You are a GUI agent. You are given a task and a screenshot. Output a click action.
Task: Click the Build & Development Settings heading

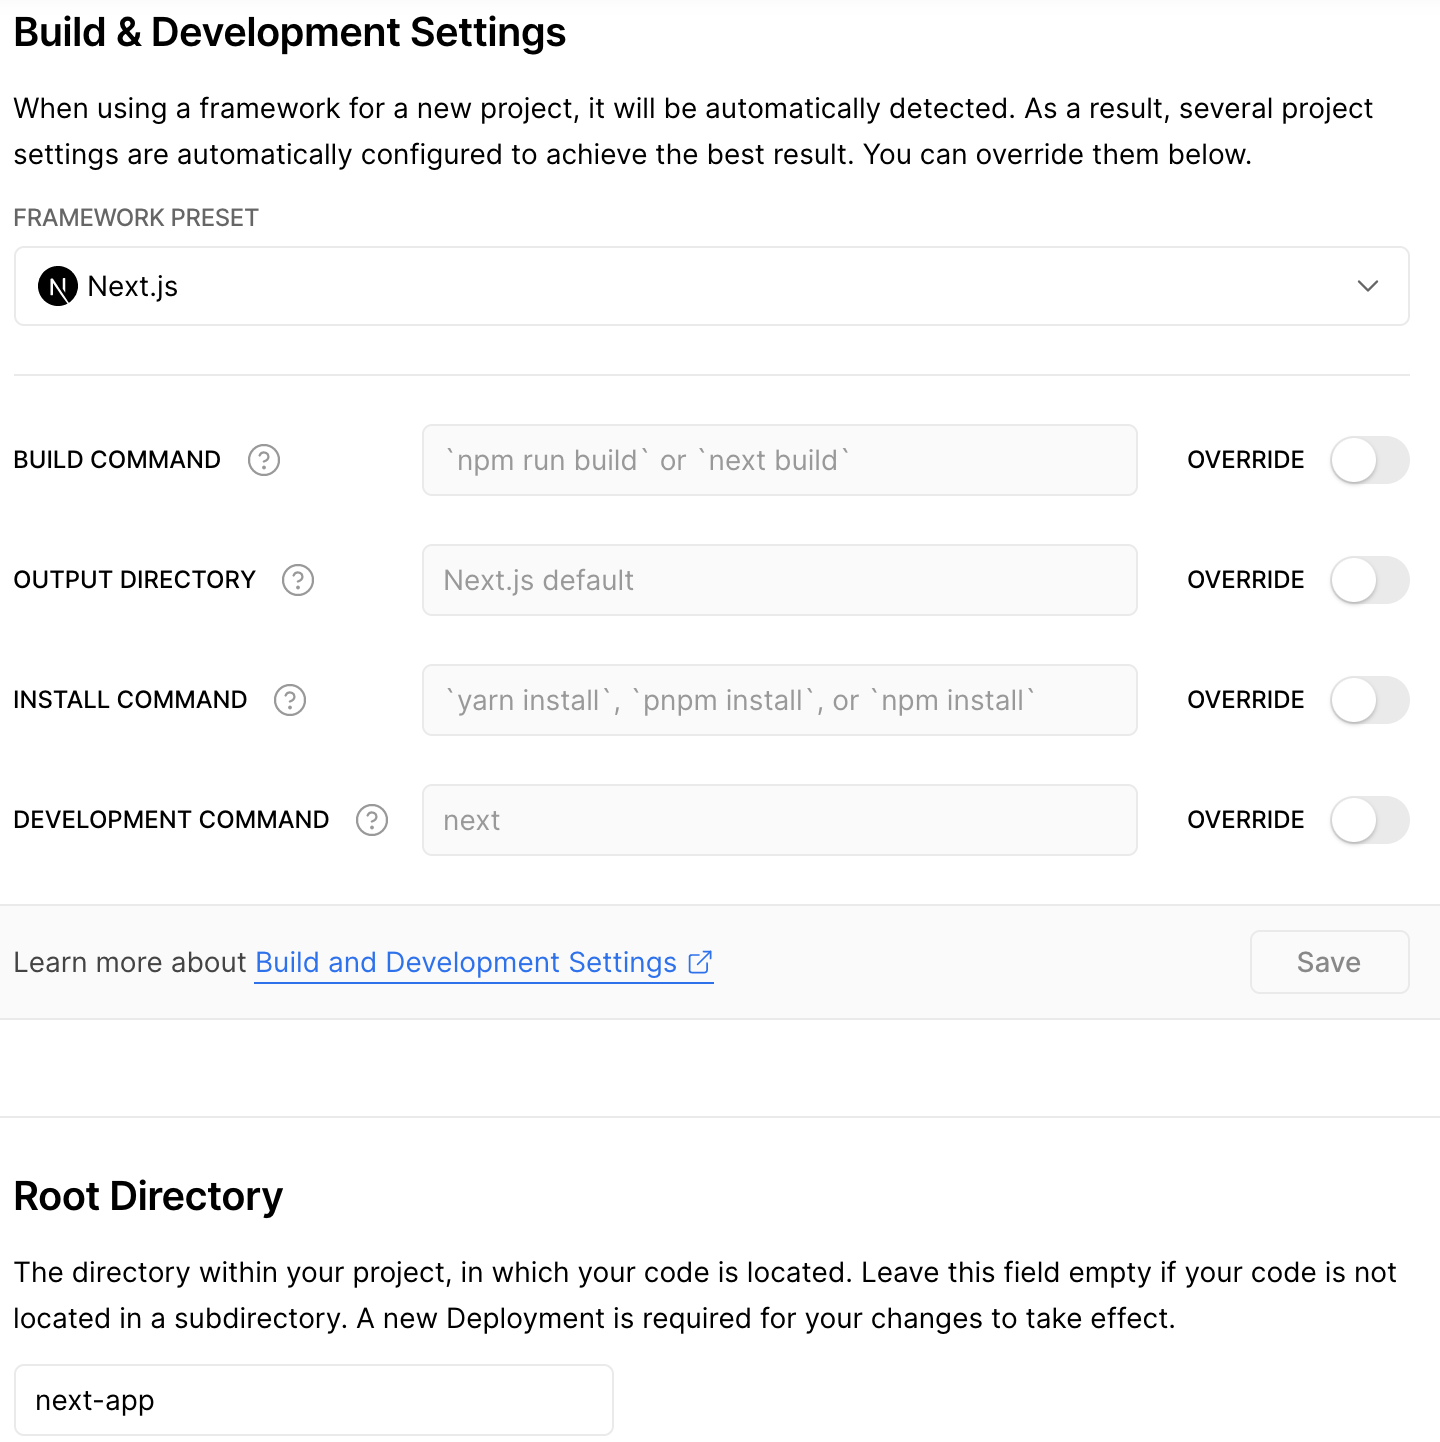point(290,33)
